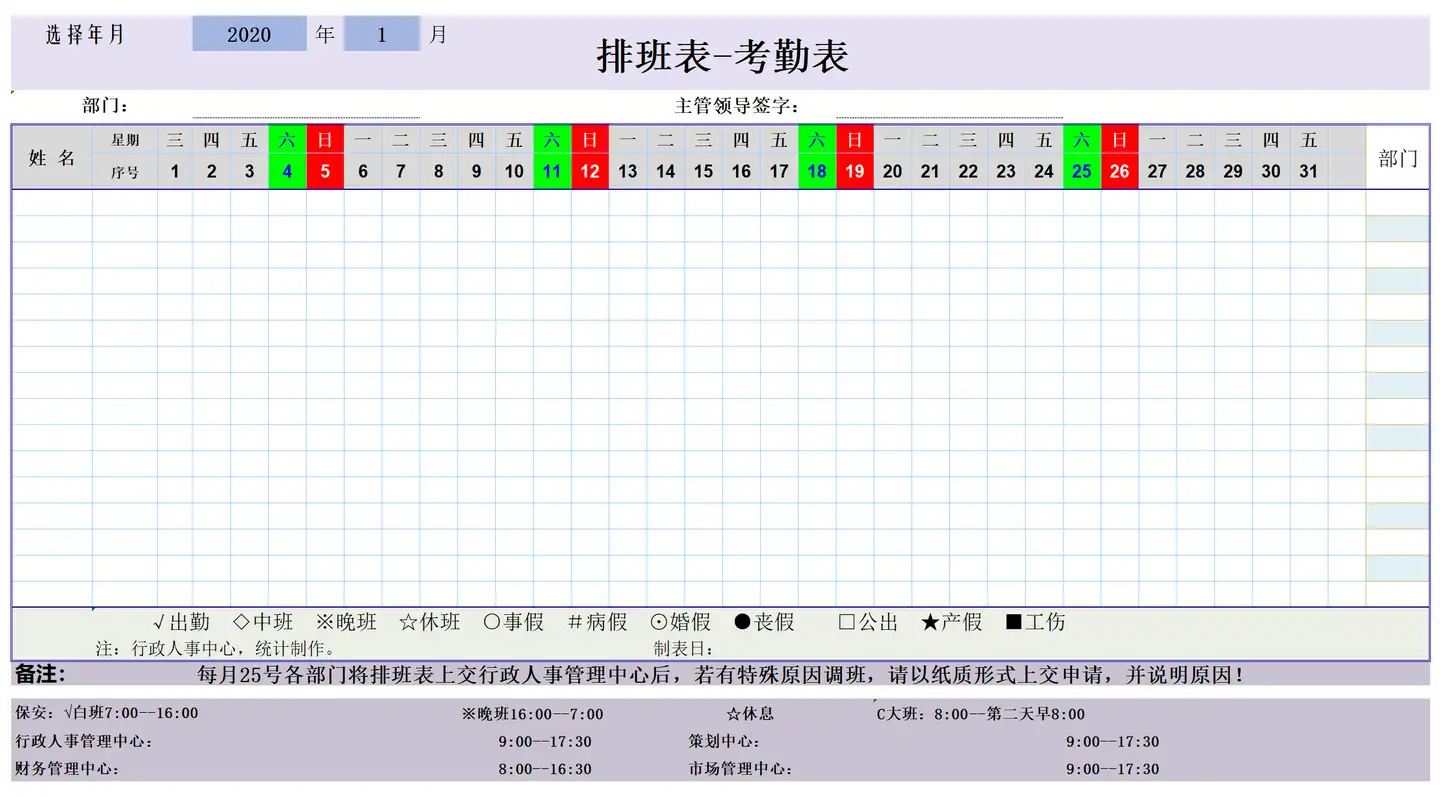Select day number 30 cell

(1271, 172)
